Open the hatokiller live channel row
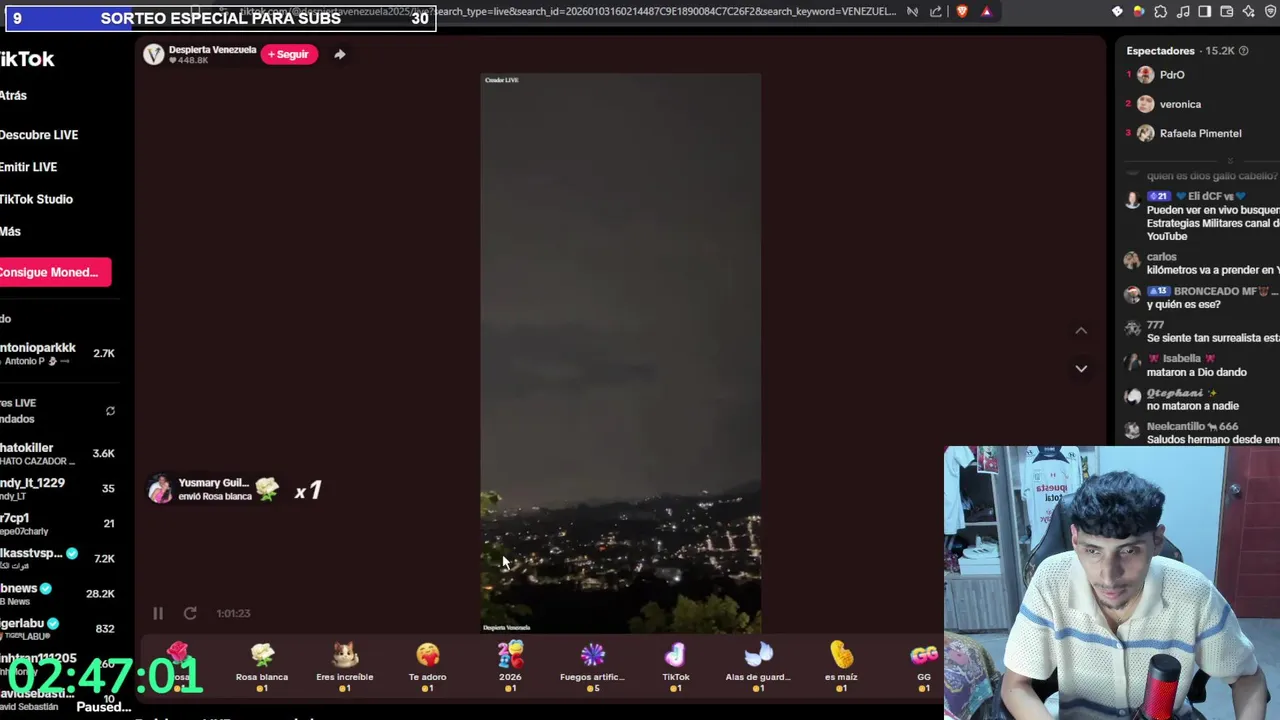Screen dimensions: 1280x720 (x=58, y=454)
